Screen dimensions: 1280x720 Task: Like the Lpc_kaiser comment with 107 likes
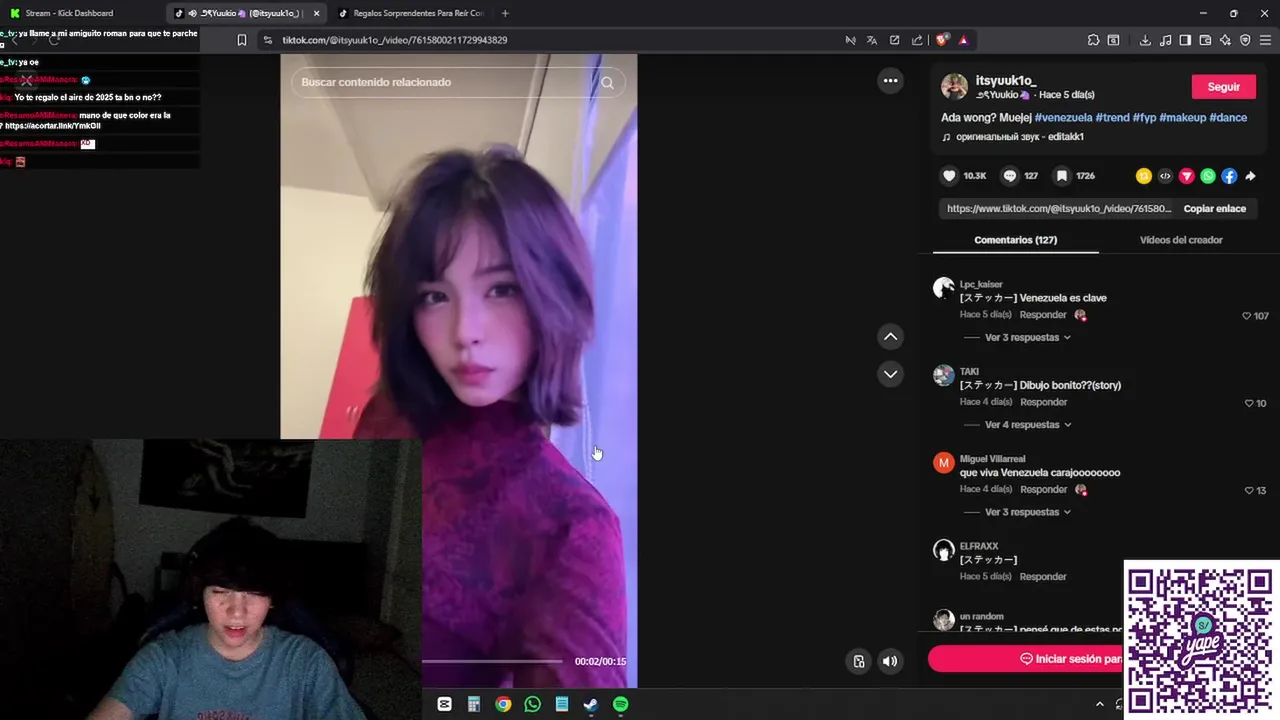[1246, 316]
